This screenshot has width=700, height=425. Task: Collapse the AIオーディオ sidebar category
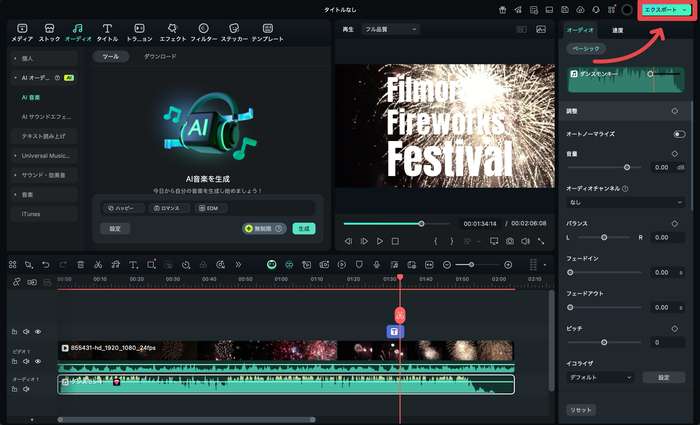[44, 78]
